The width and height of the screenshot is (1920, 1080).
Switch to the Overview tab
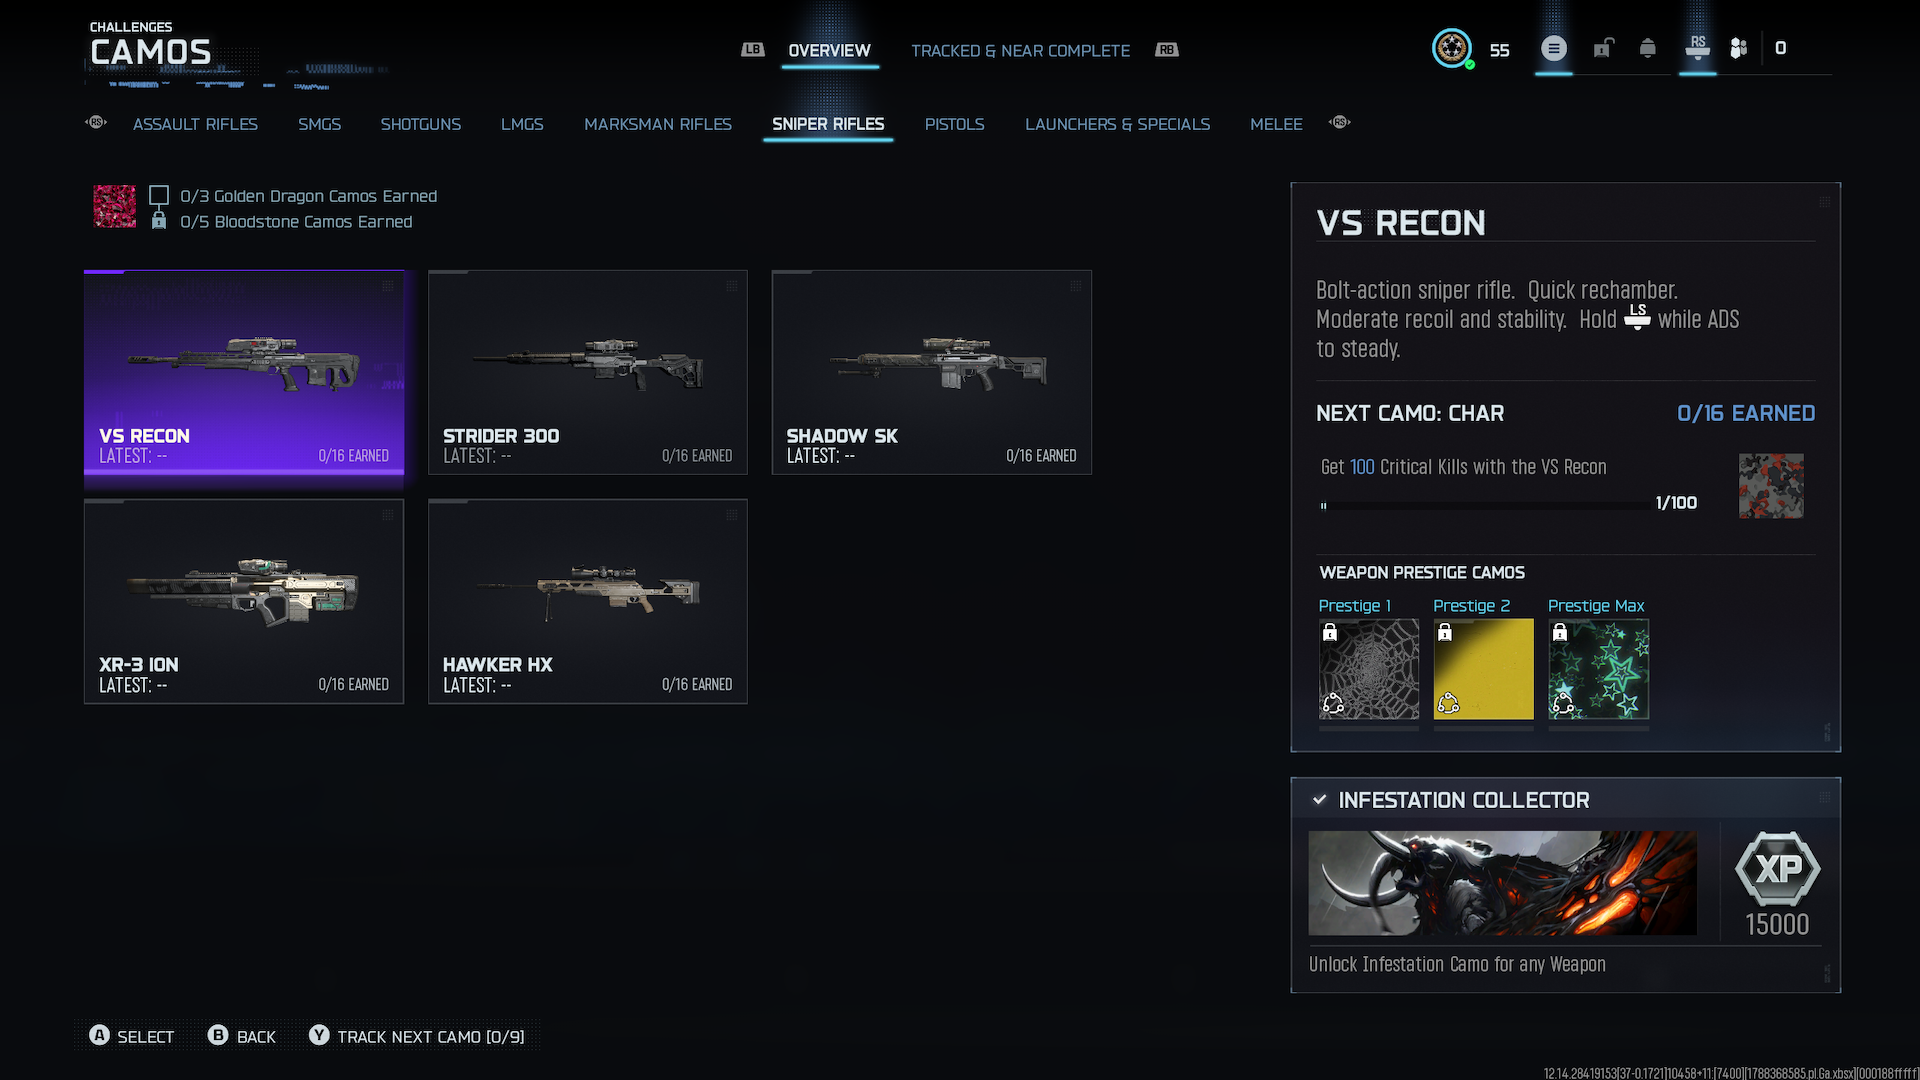(x=829, y=50)
